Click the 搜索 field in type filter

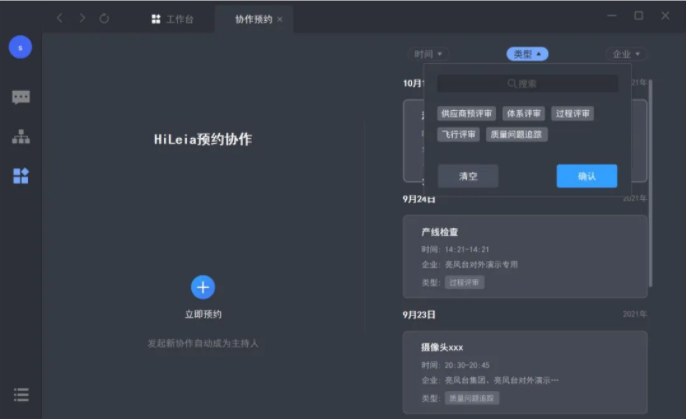[x=527, y=84]
